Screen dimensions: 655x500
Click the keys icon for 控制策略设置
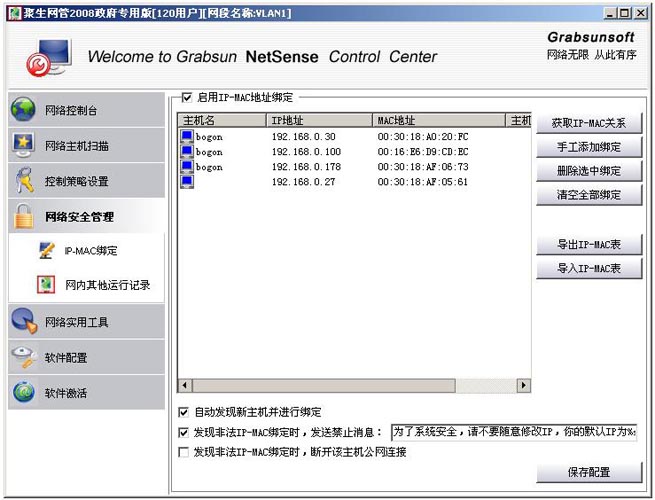[x=24, y=180]
